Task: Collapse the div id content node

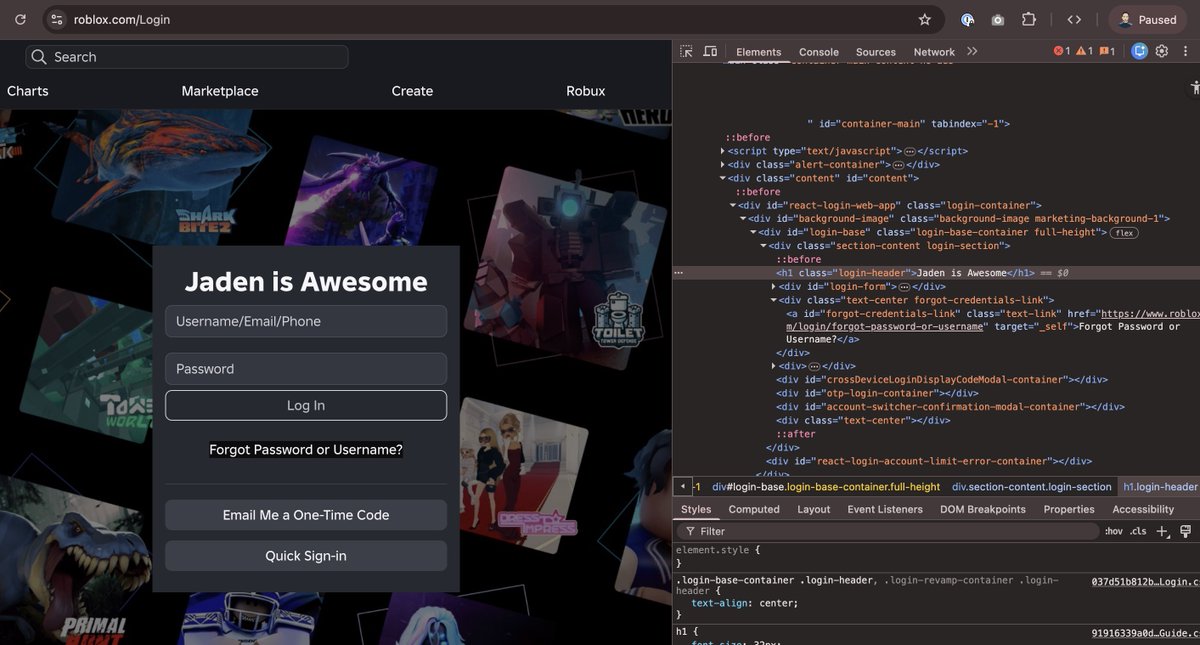Action: (723, 178)
